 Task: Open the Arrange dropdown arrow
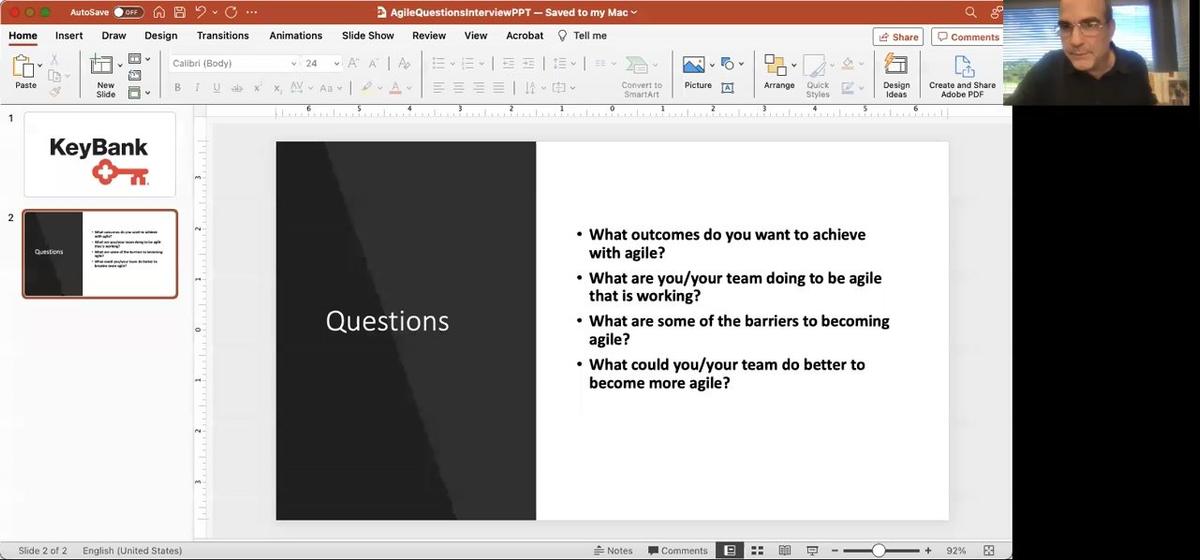[x=794, y=64]
